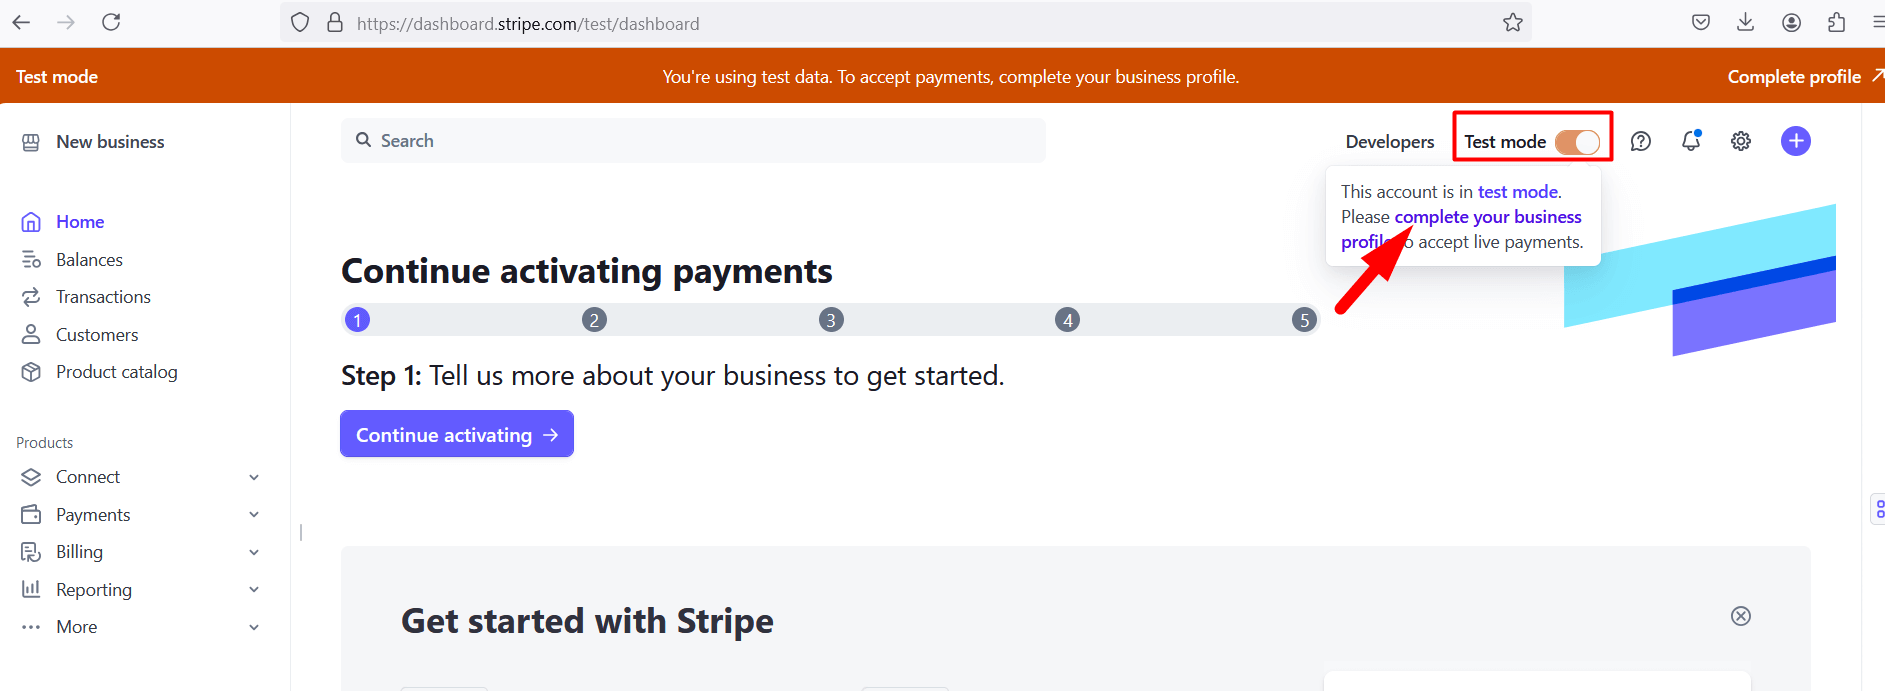Click the purple plus create button
The height and width of the screenshot is (691, 1885).
pyautogui.click(x=1796, y=141)
